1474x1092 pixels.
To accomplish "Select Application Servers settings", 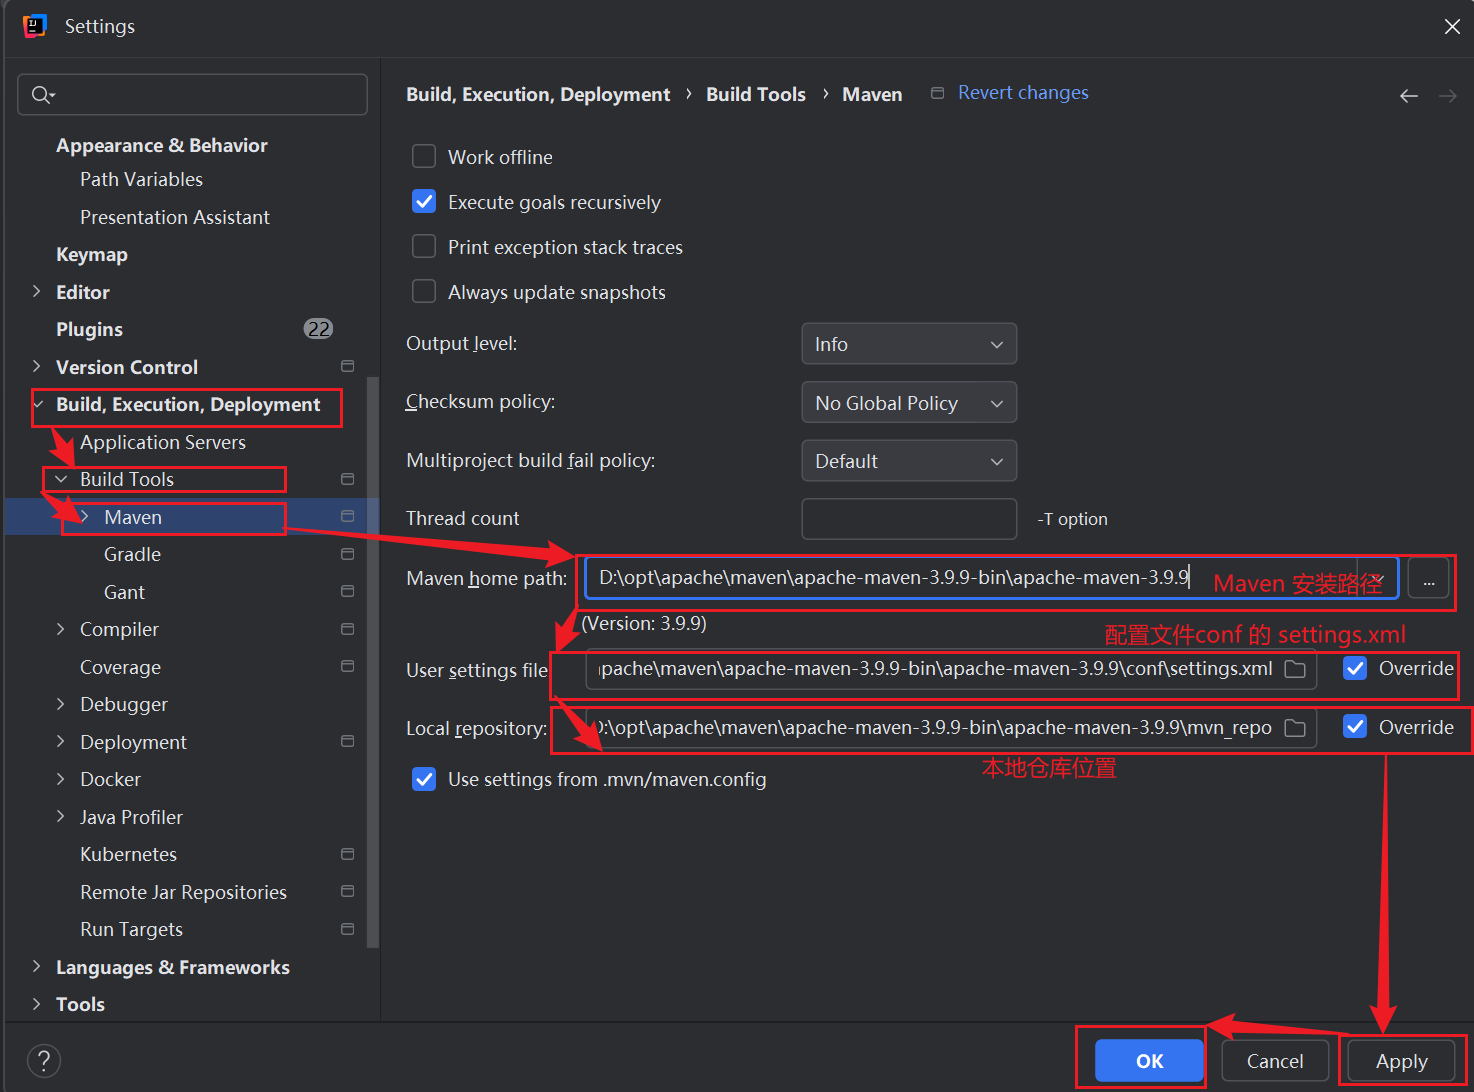I will [163, 442].
